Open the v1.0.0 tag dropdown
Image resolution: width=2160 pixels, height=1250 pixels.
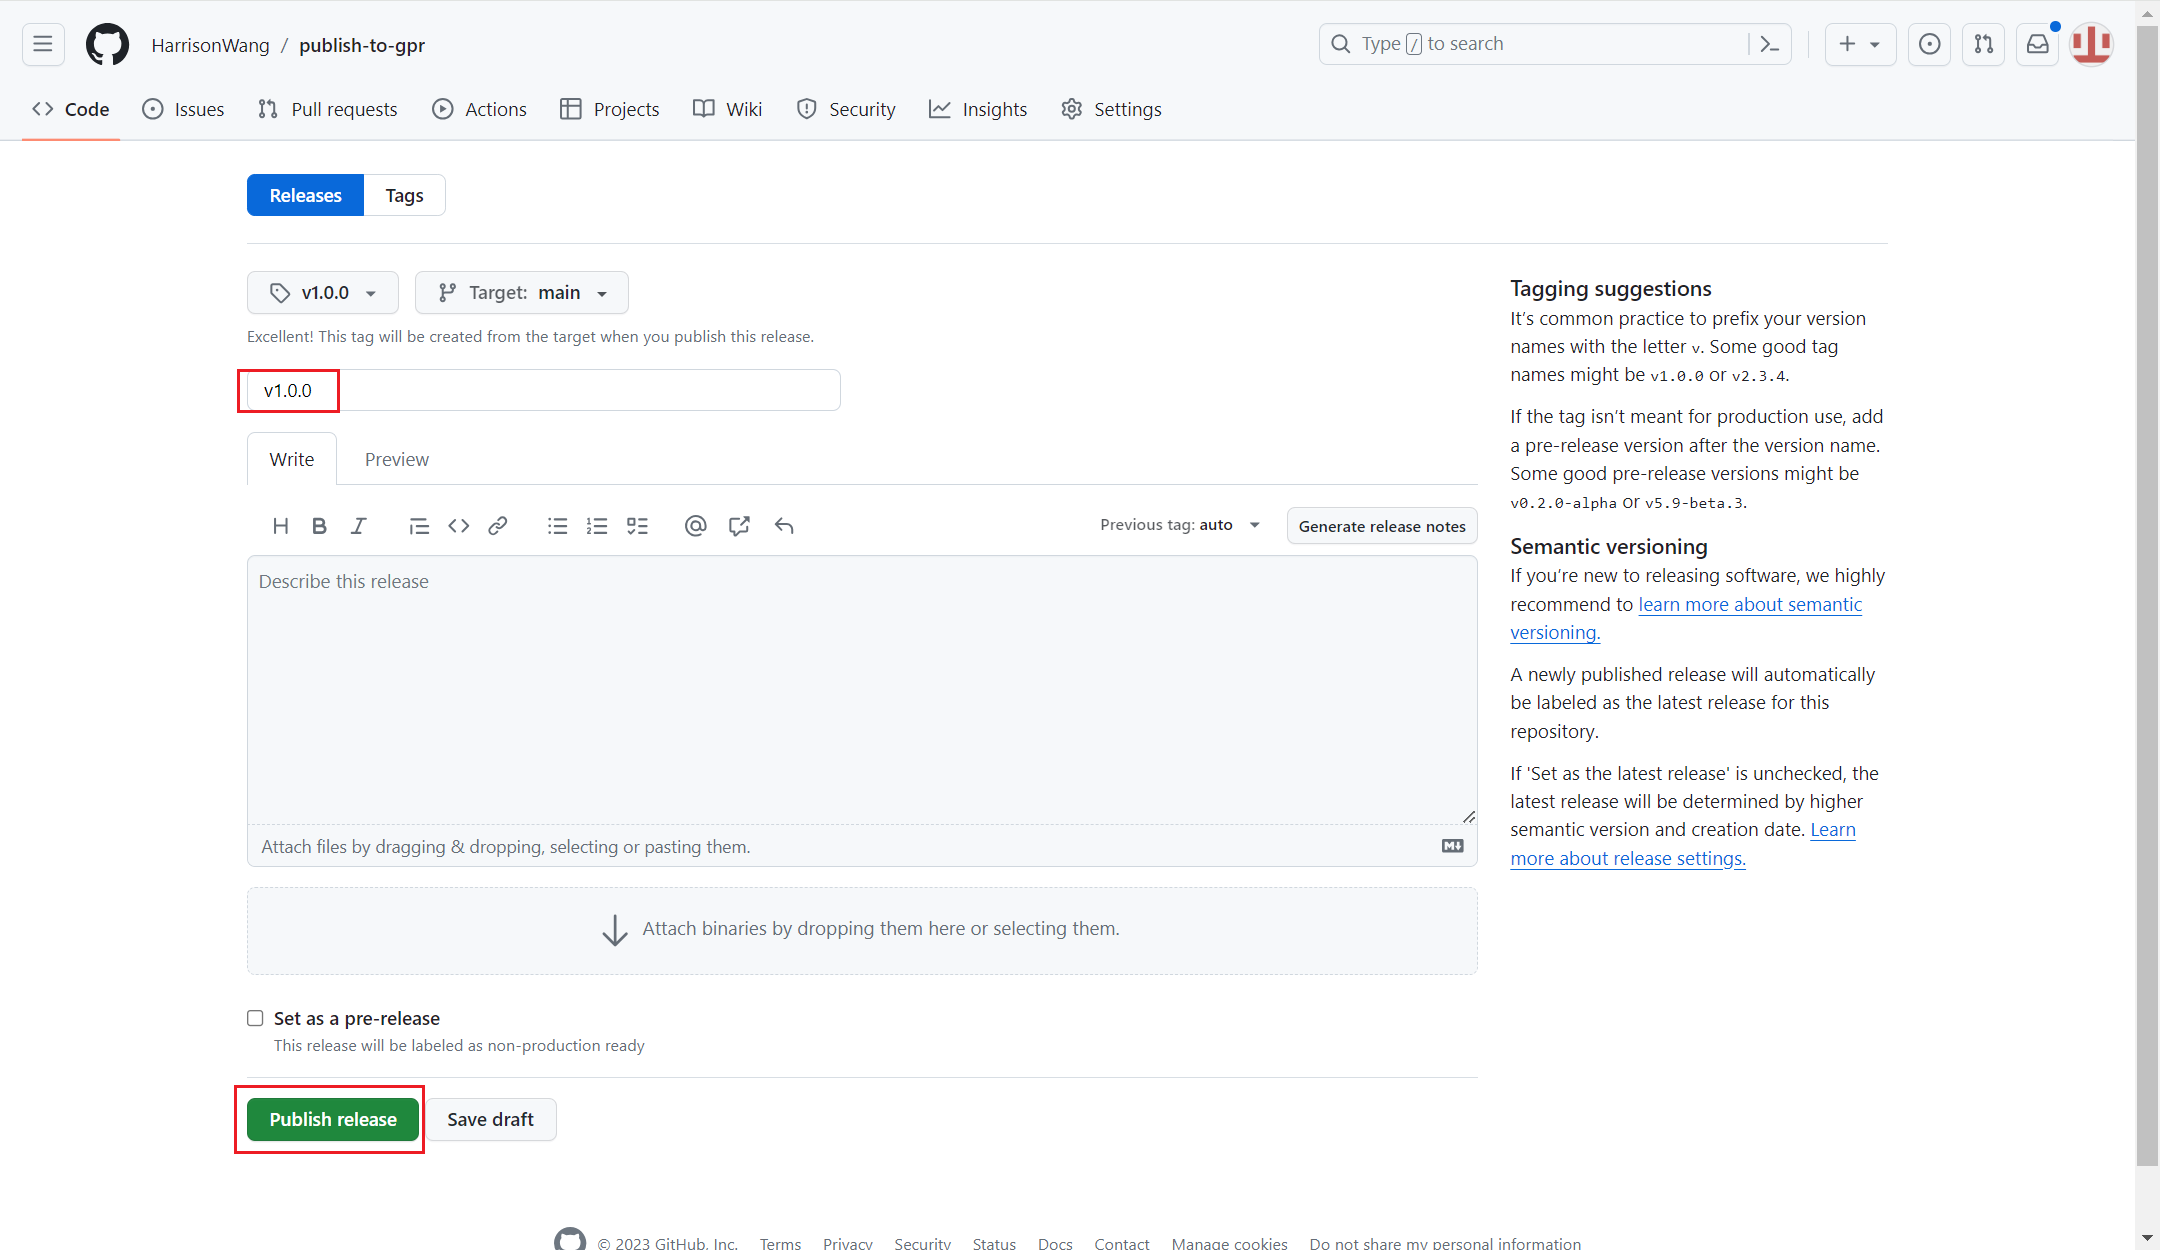point(322,292)
